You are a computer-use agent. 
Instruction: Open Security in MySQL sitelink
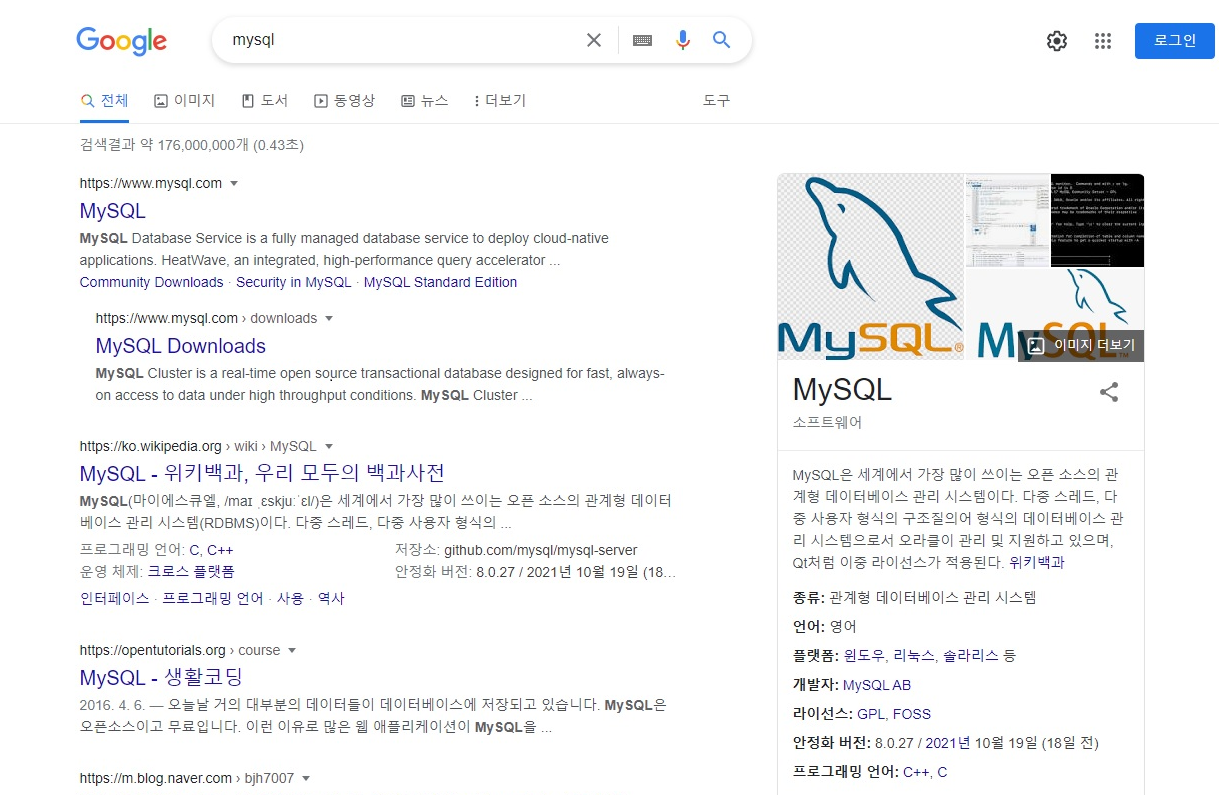294,282
